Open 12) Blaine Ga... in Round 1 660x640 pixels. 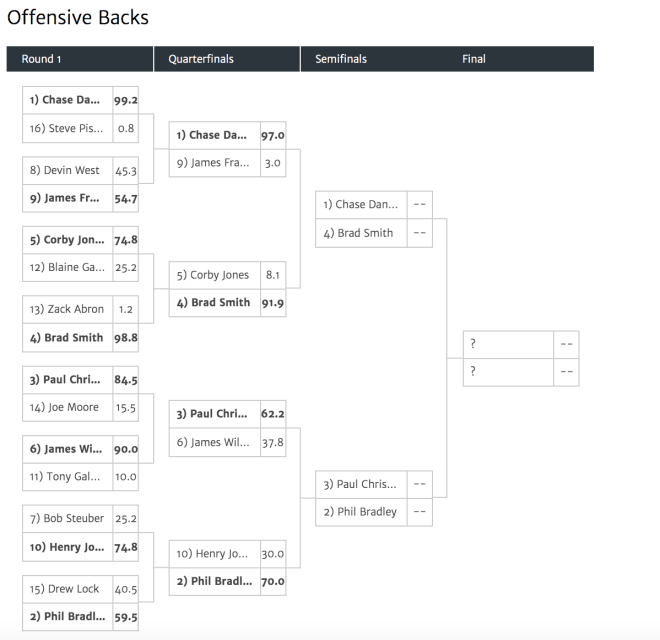click(80, 267)
